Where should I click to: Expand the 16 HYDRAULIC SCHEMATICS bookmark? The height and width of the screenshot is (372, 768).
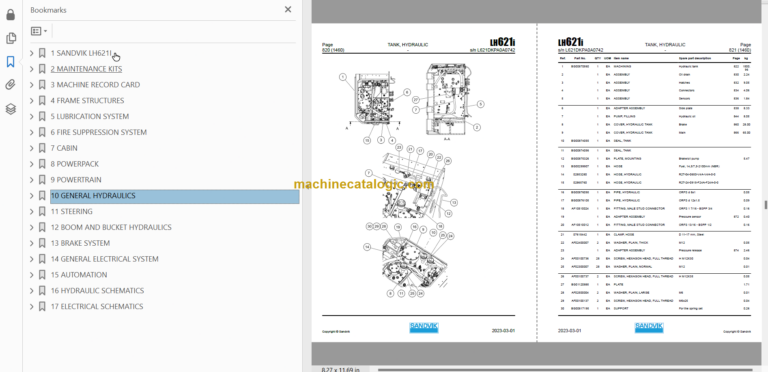point(32,291)
